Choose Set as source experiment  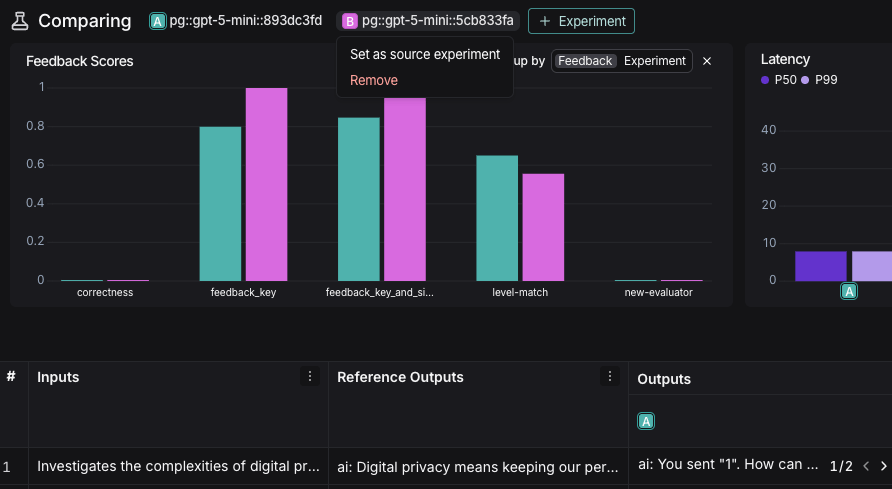tap(425, 54)
